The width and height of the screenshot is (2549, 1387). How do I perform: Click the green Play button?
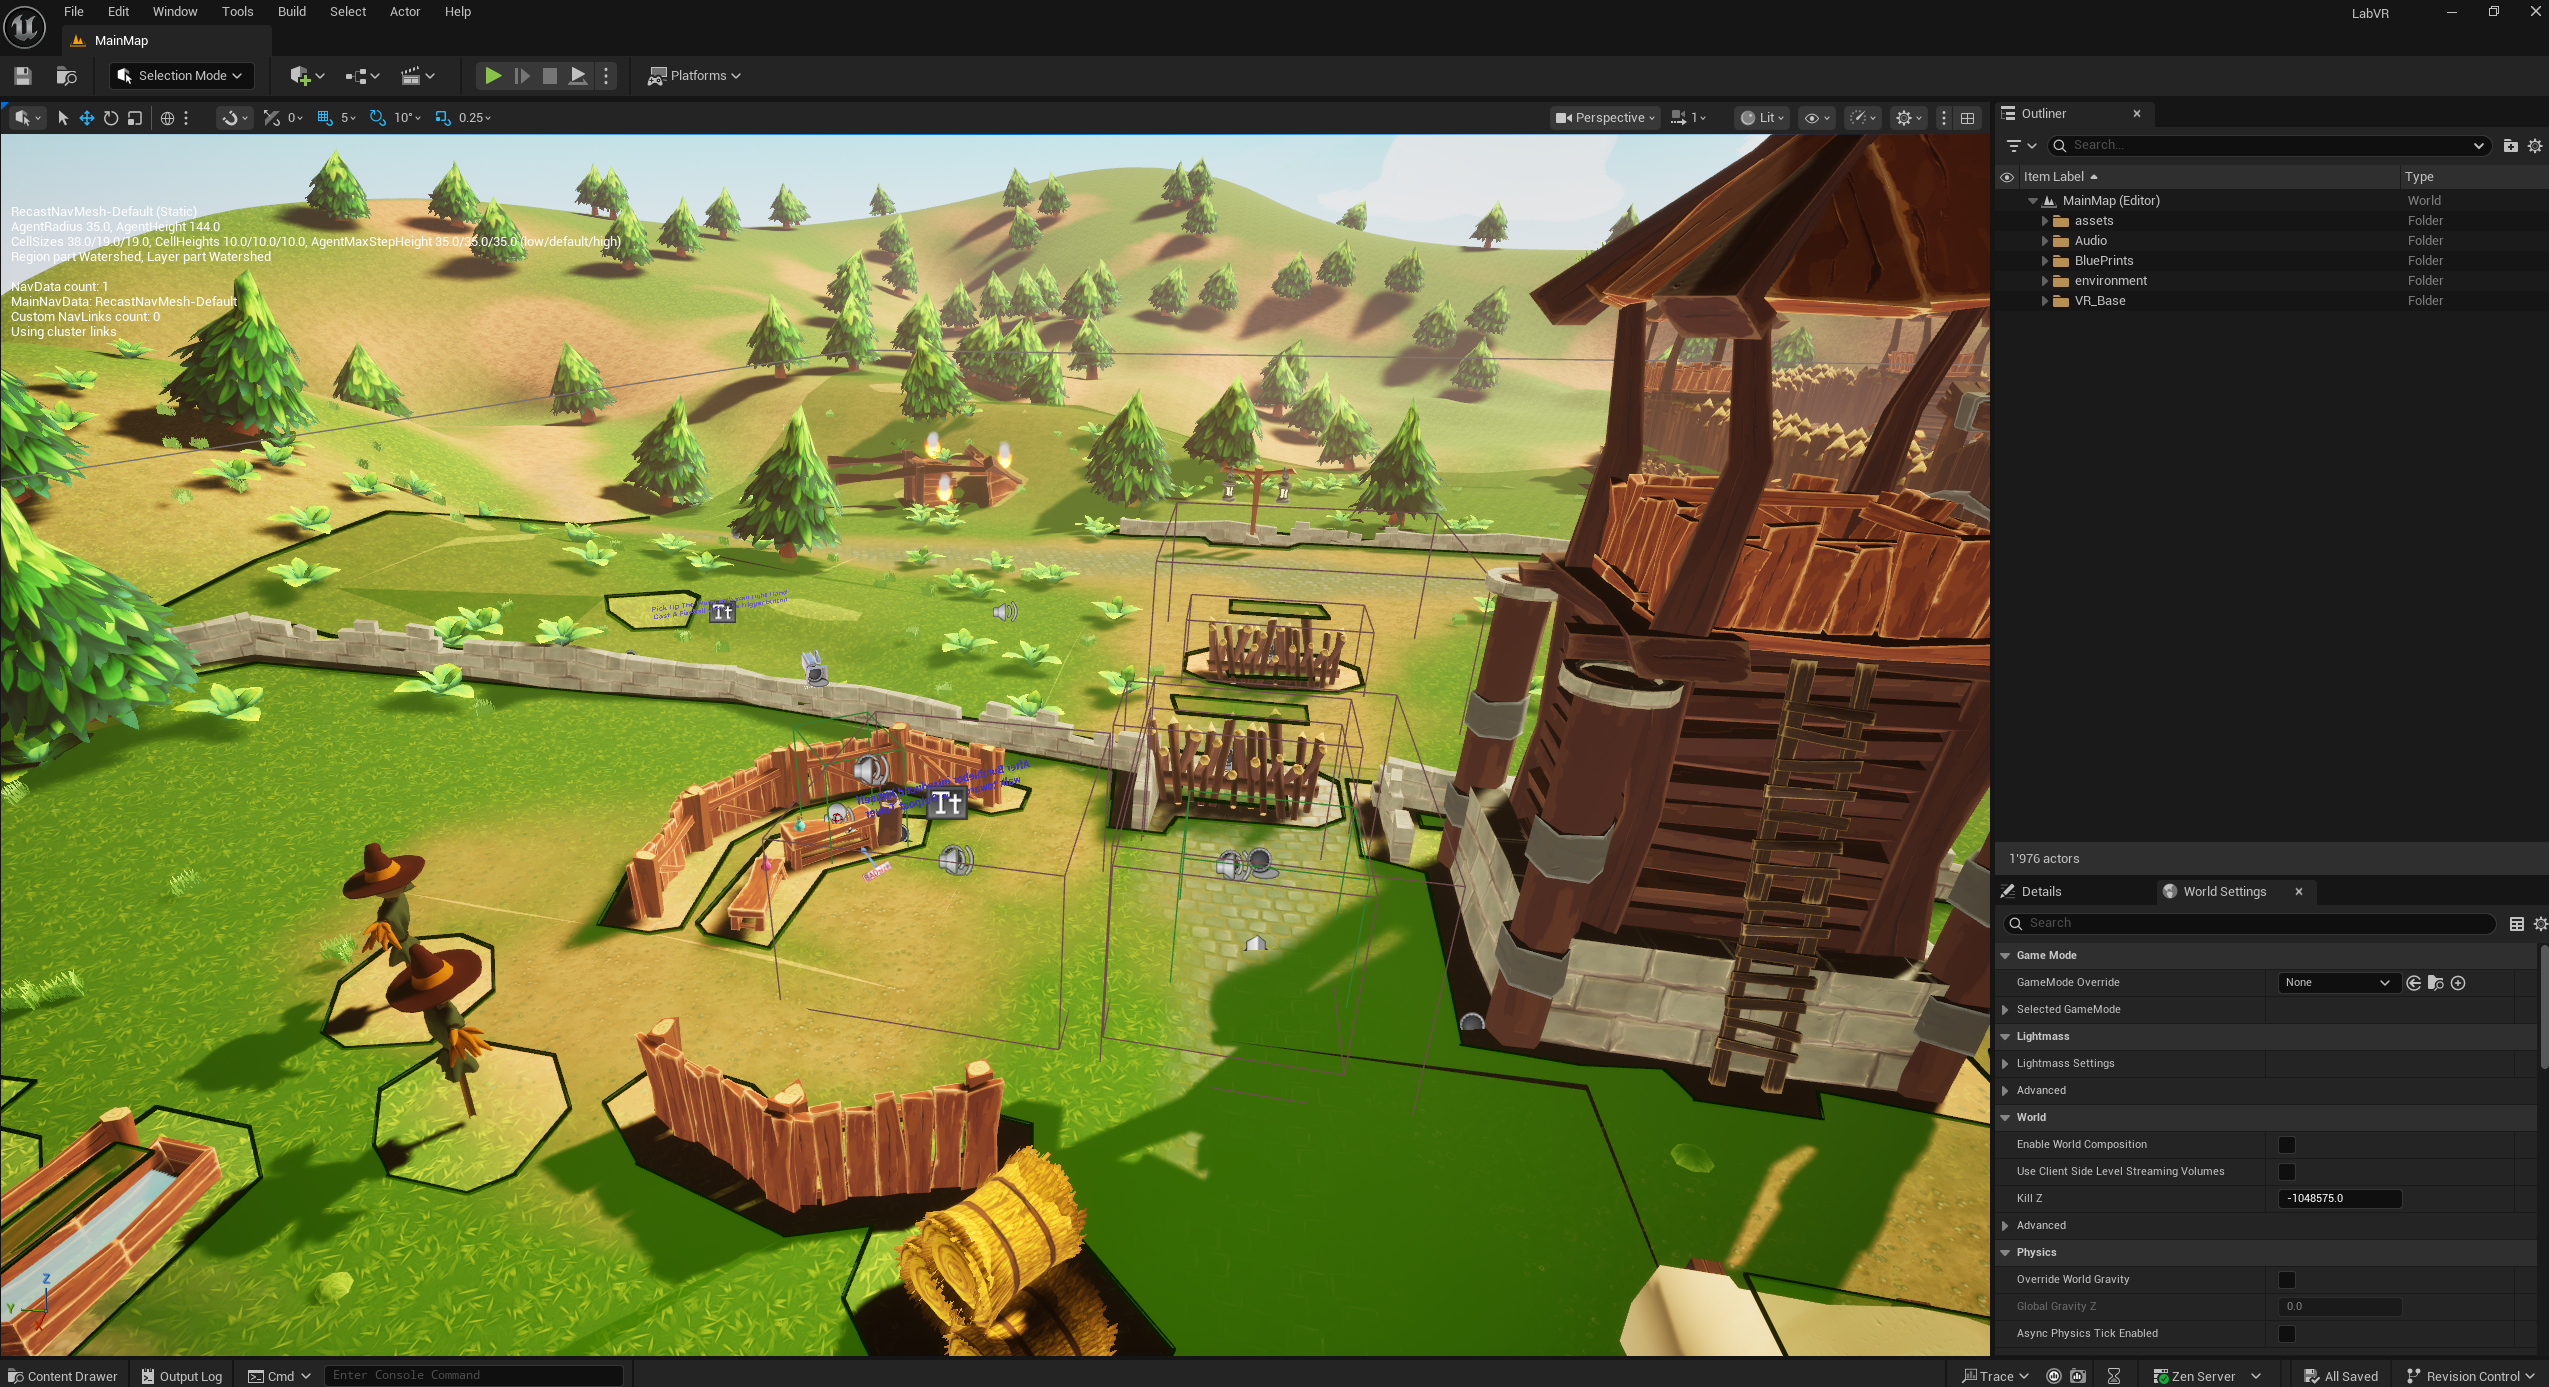pyautogui.click(x=492, y=76)
